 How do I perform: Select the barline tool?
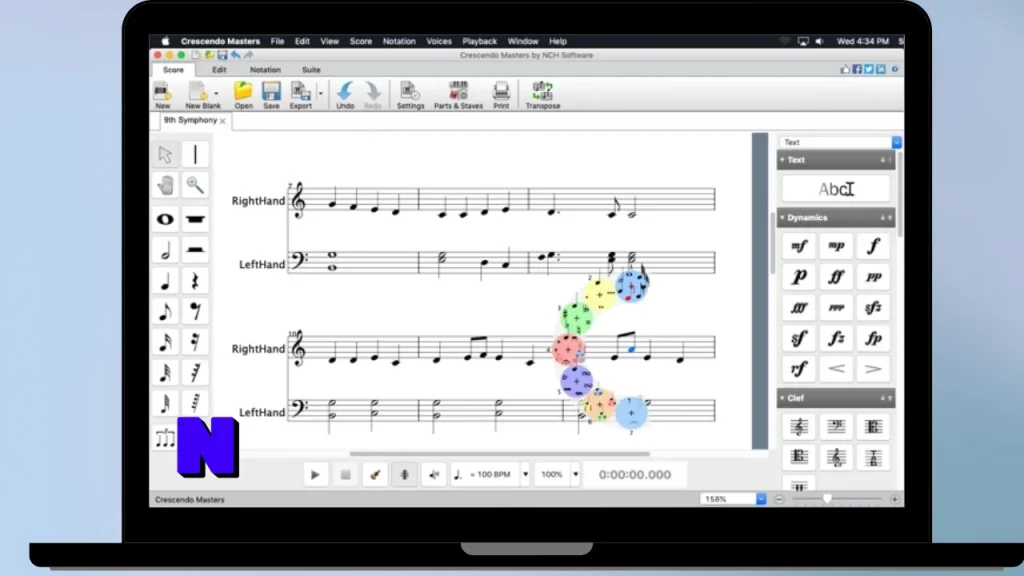195,155
